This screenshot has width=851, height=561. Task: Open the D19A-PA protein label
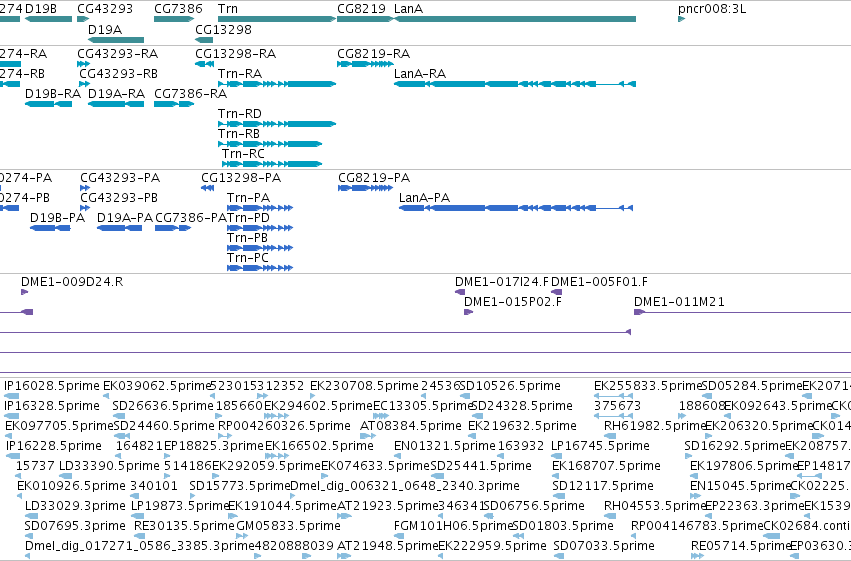(x=125, y=218)
